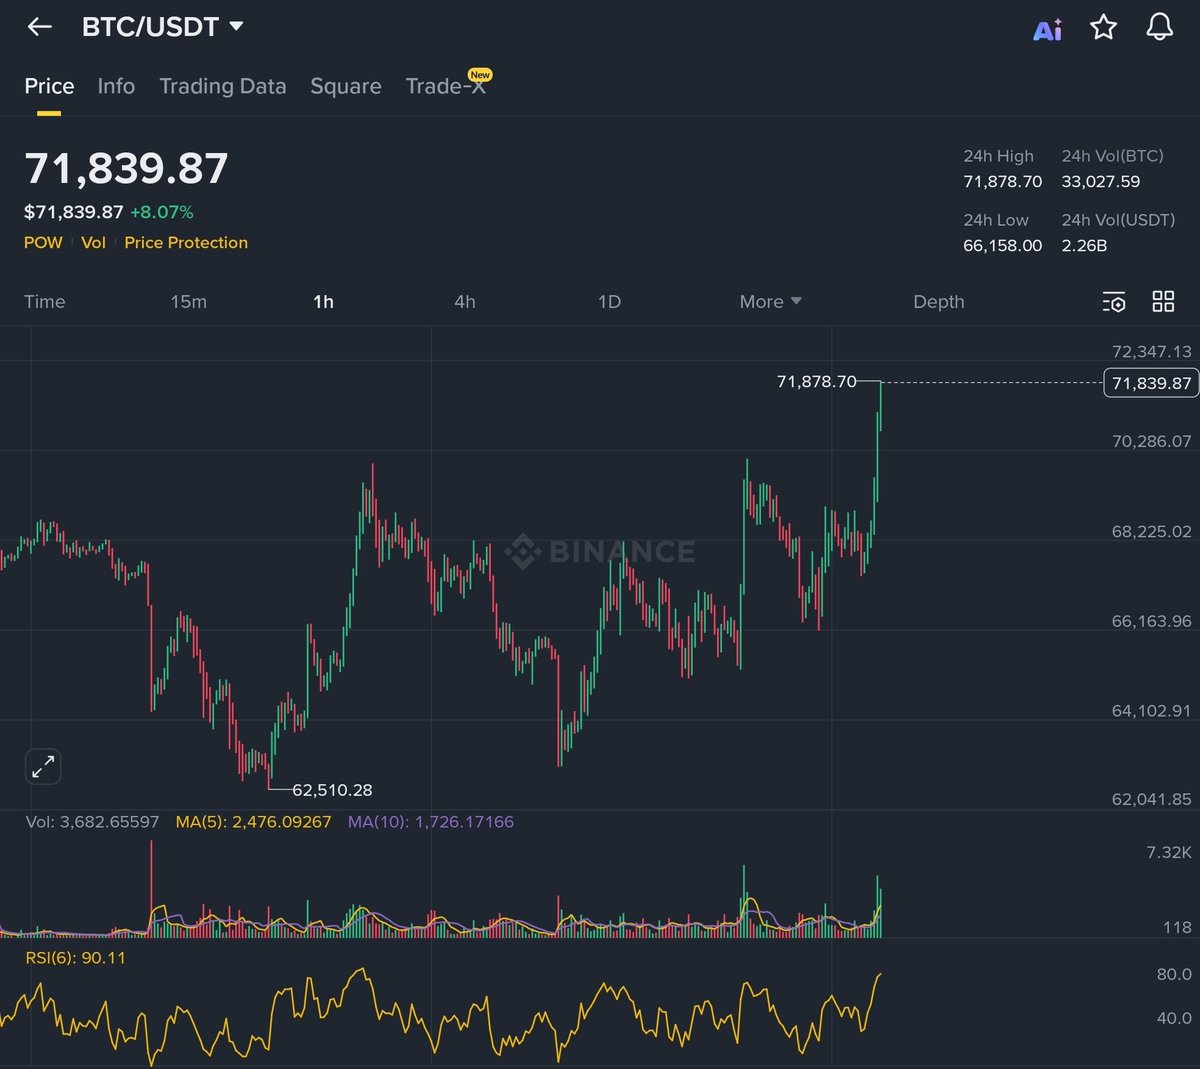Show the Depth chart

(939, 301)
